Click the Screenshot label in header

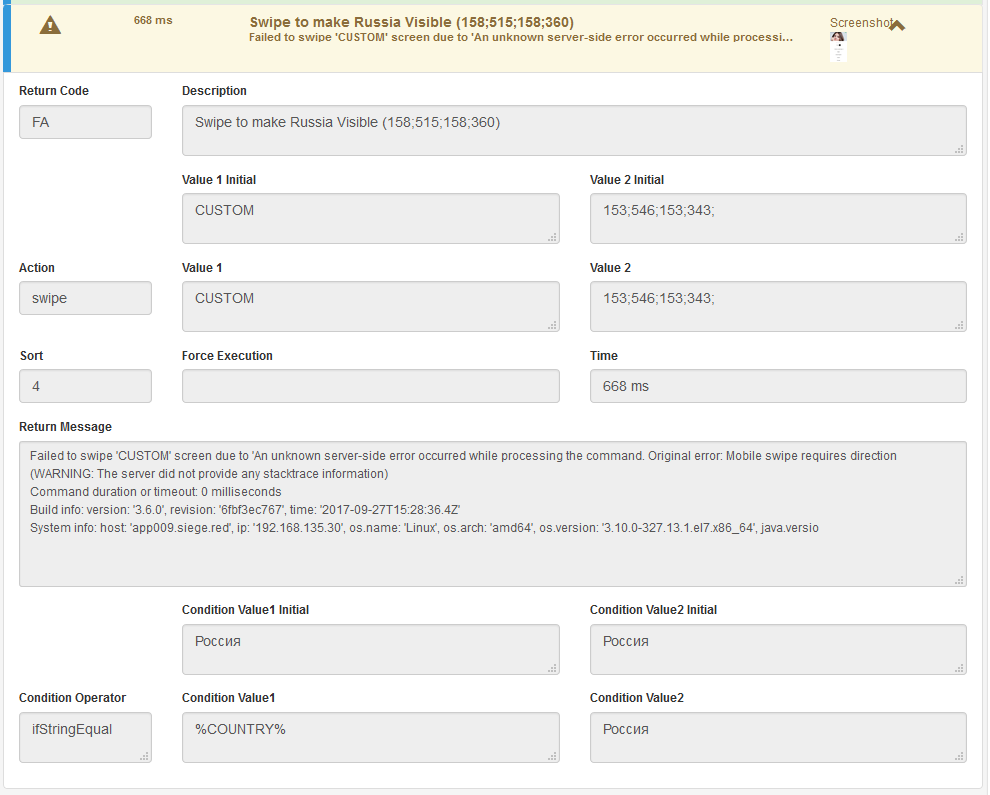point(861,23)
